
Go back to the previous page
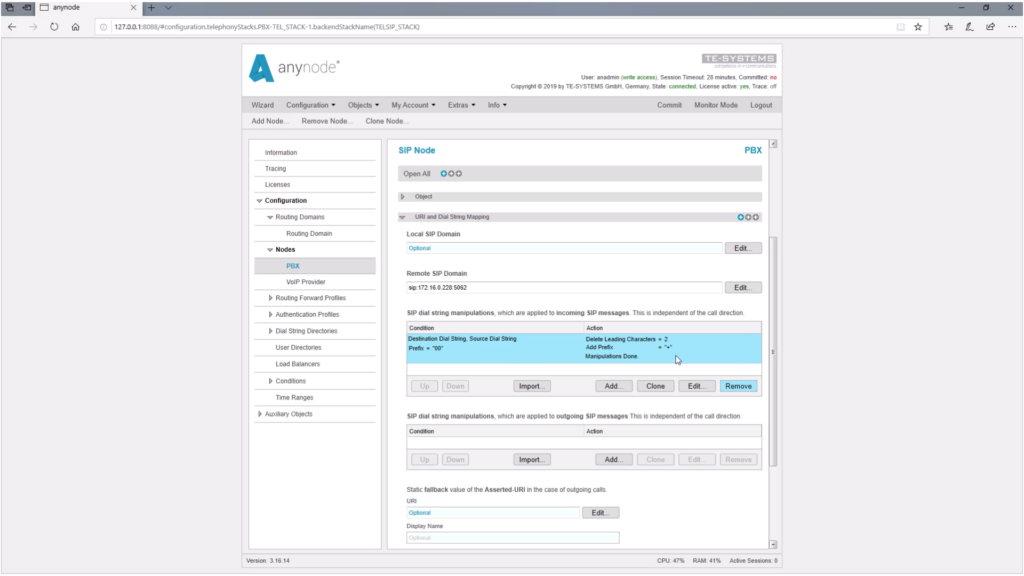(12, 27)
